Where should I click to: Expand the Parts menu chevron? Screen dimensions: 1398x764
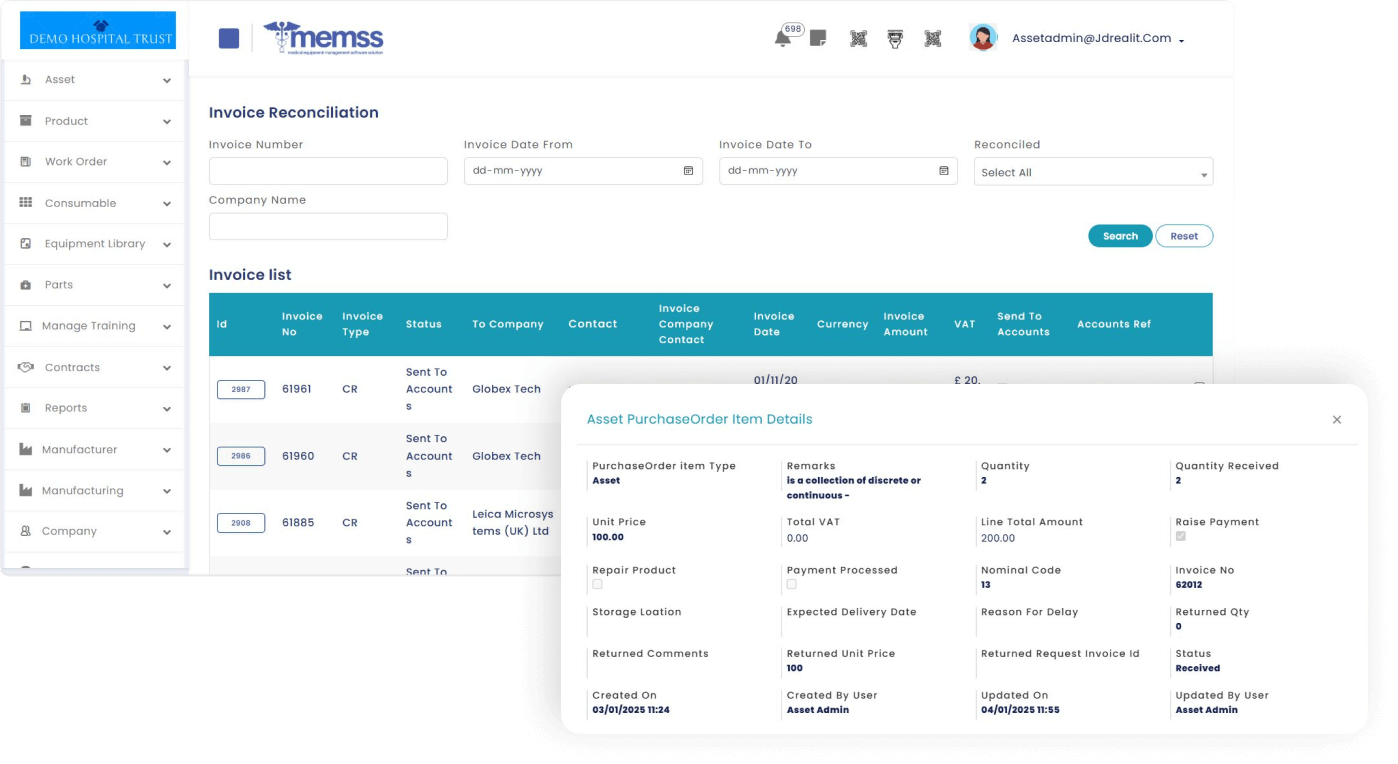[x=167, y=286]
